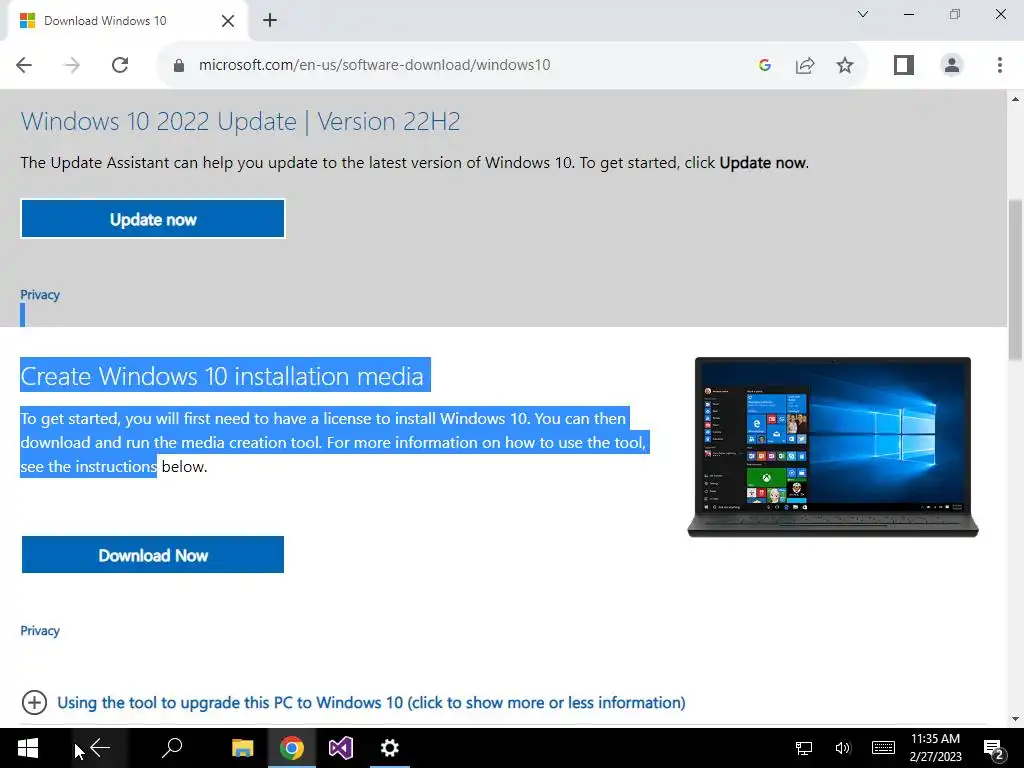Click the Windows 10 laptop image

(833, 447)
